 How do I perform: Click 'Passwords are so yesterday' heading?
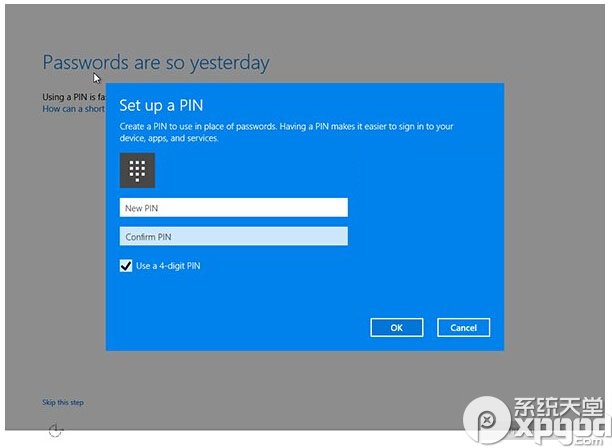(156, 63)
